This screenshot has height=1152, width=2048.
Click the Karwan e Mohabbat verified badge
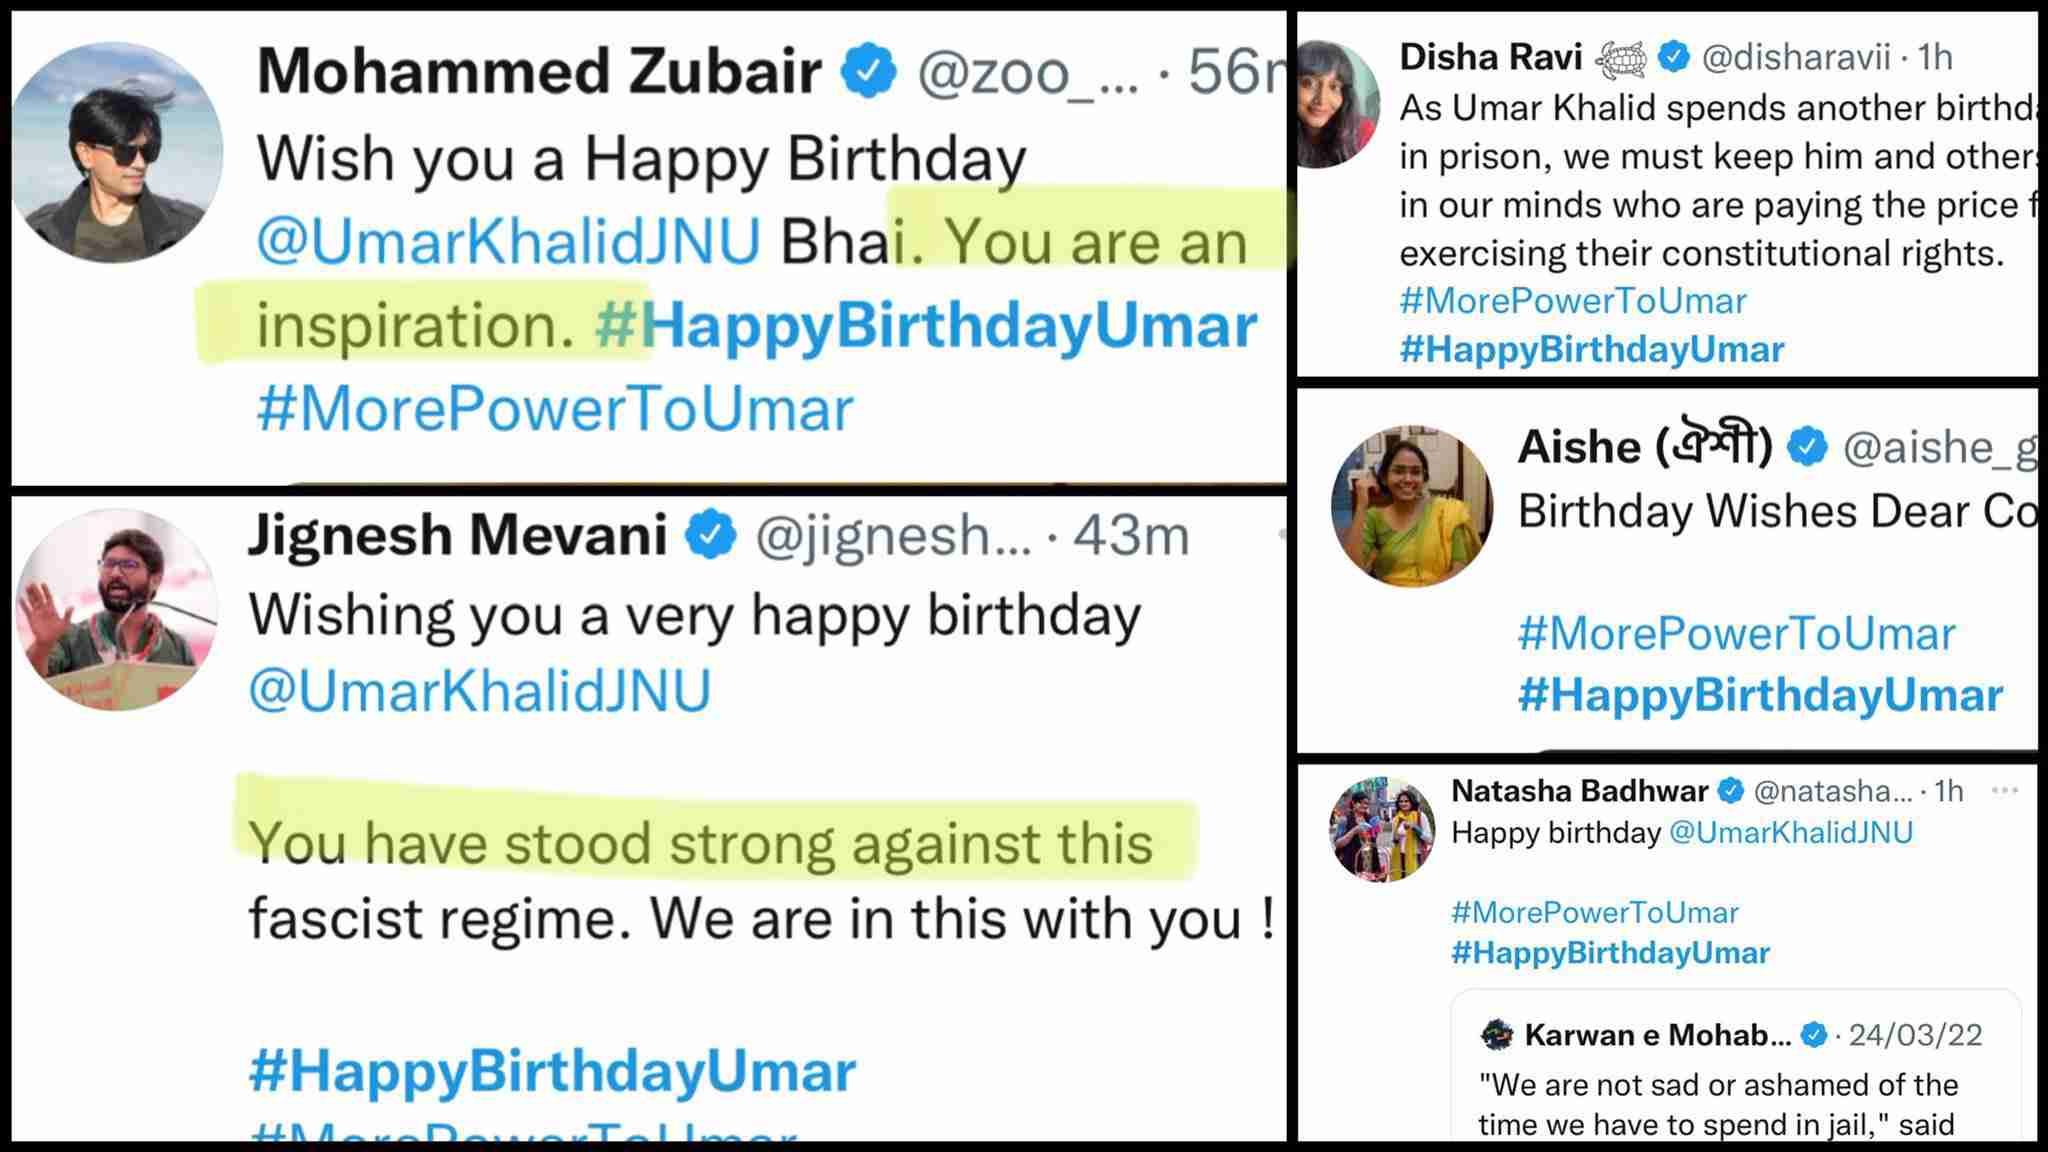[1814, 1035]
